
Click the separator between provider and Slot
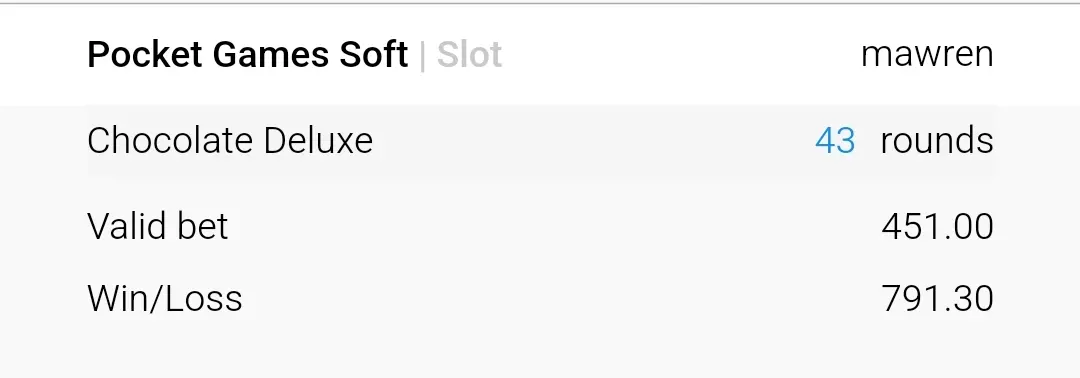coord(422,56)
